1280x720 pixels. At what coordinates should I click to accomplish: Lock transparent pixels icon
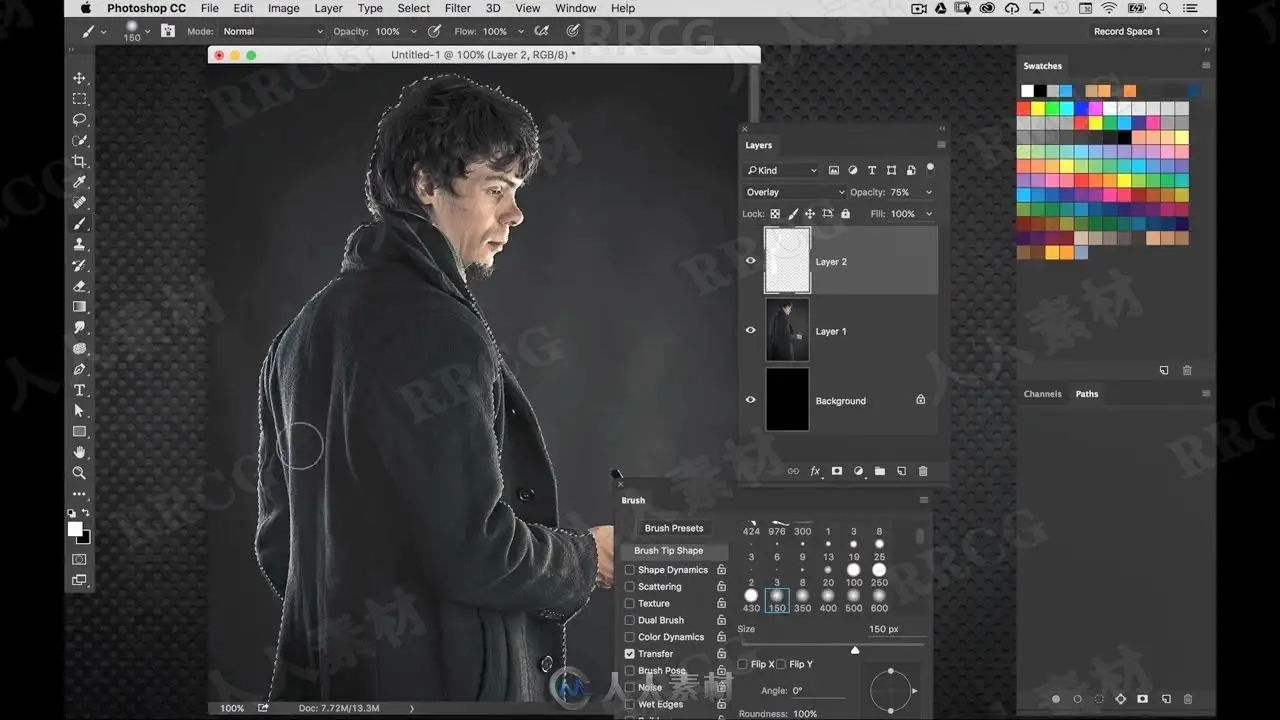[x=775, y=214]
